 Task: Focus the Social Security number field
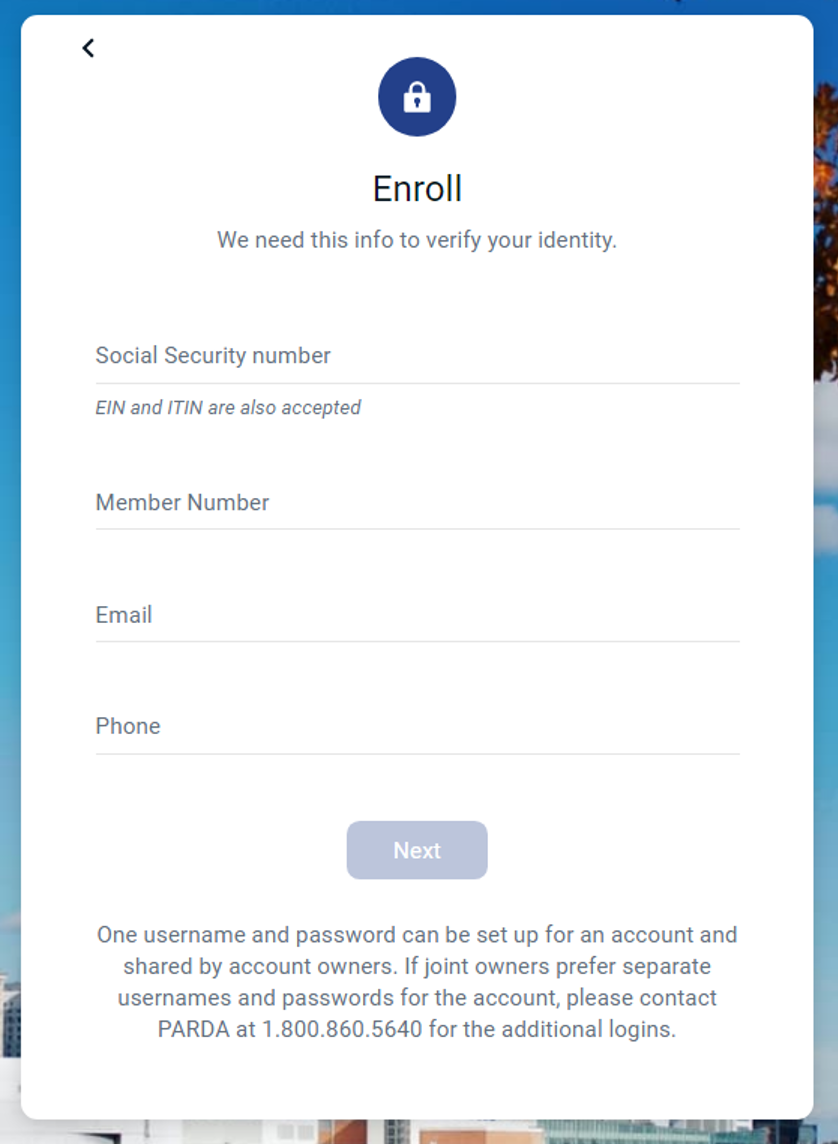[x=417, y=356]
